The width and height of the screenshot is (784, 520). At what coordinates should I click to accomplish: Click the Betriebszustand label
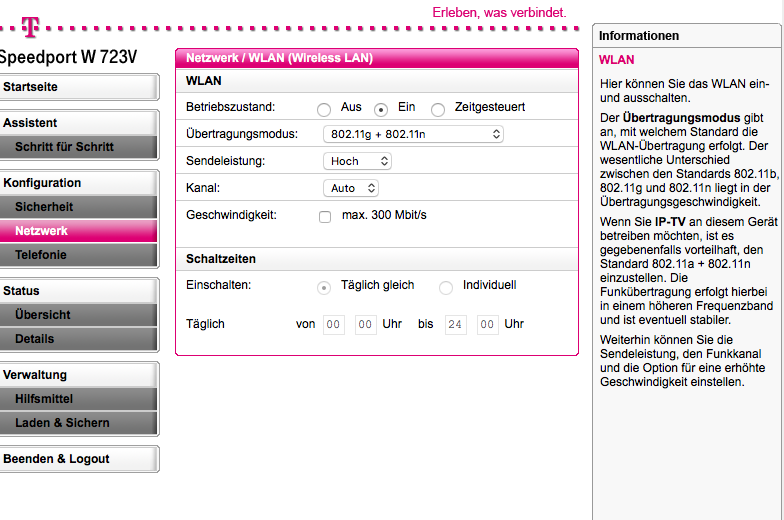tap(230, 107)
